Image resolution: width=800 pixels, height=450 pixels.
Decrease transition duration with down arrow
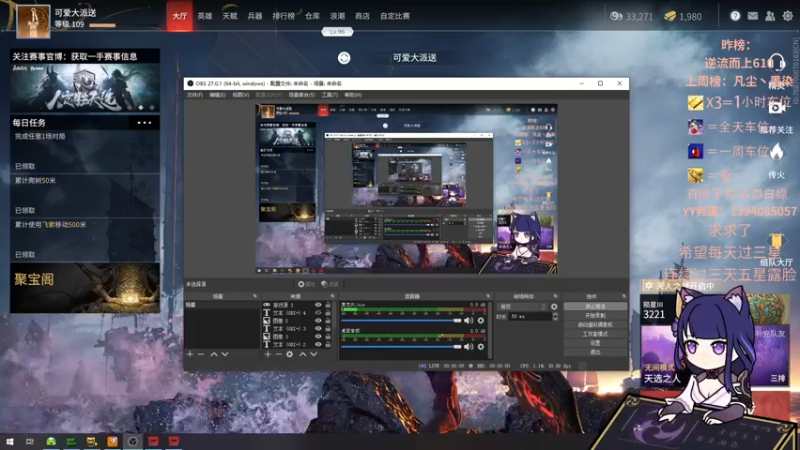click(555, 319)
